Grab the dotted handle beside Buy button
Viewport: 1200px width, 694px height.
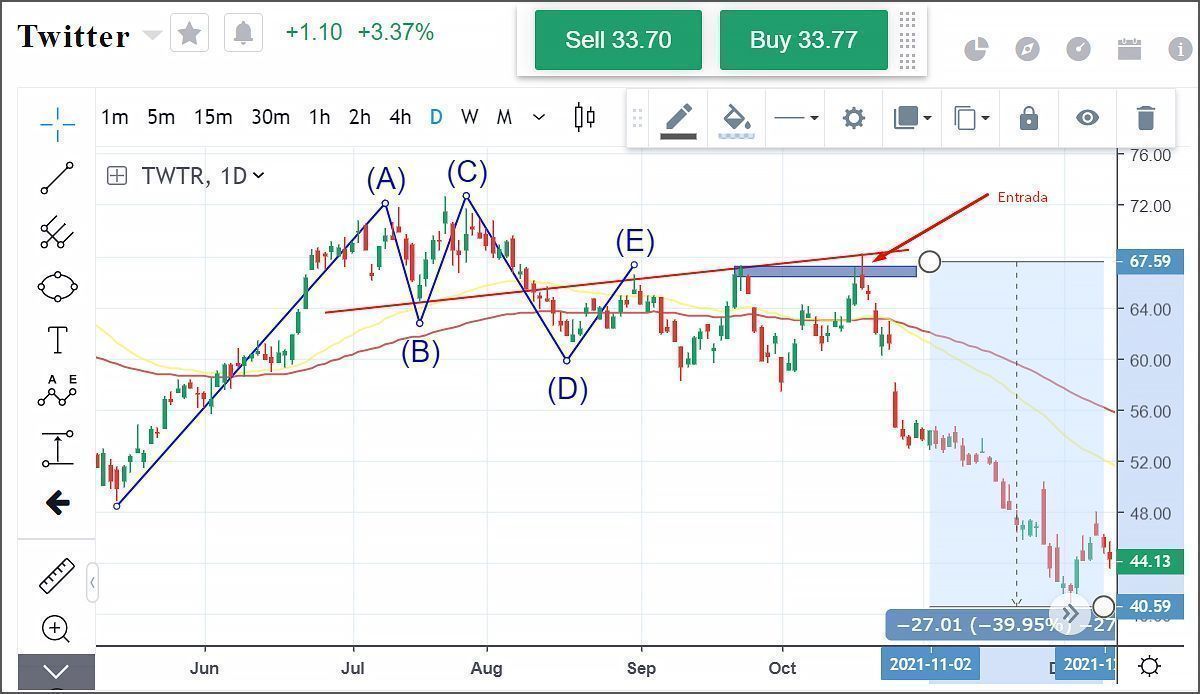coord(908,40)
